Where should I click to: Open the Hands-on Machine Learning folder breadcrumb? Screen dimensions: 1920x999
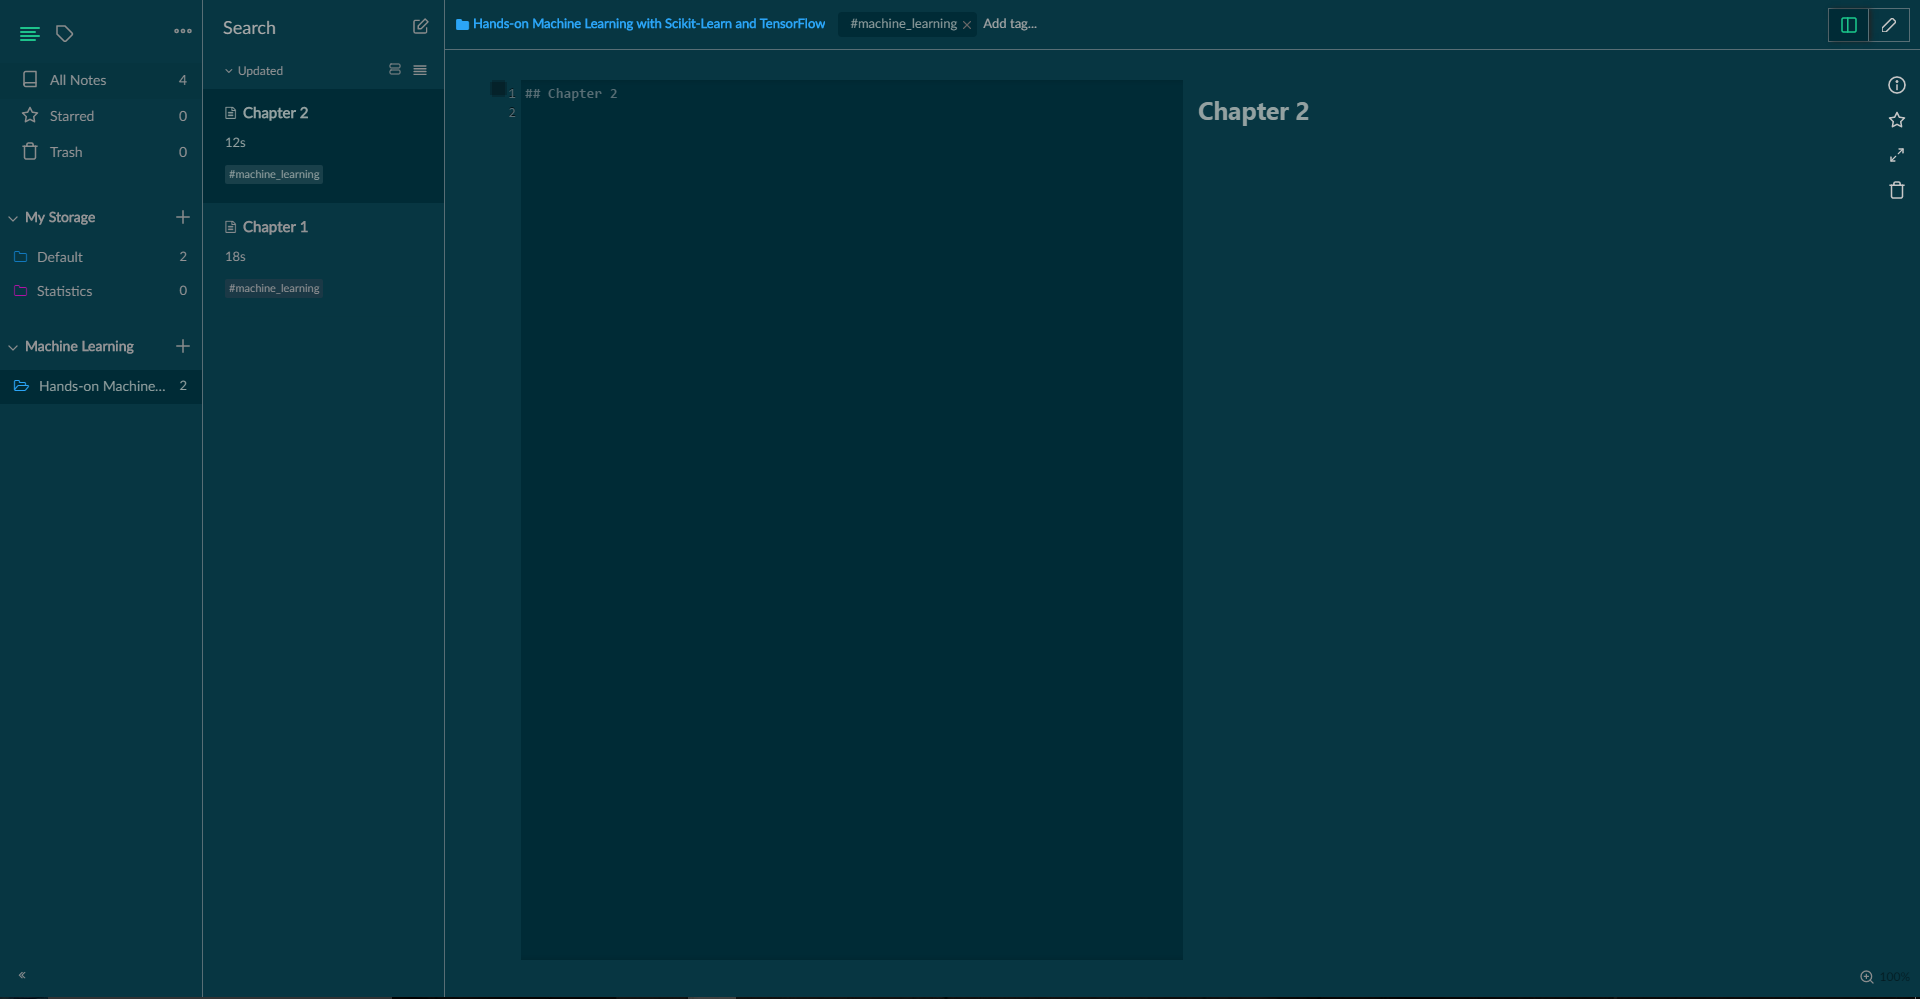tap(640, 24)
